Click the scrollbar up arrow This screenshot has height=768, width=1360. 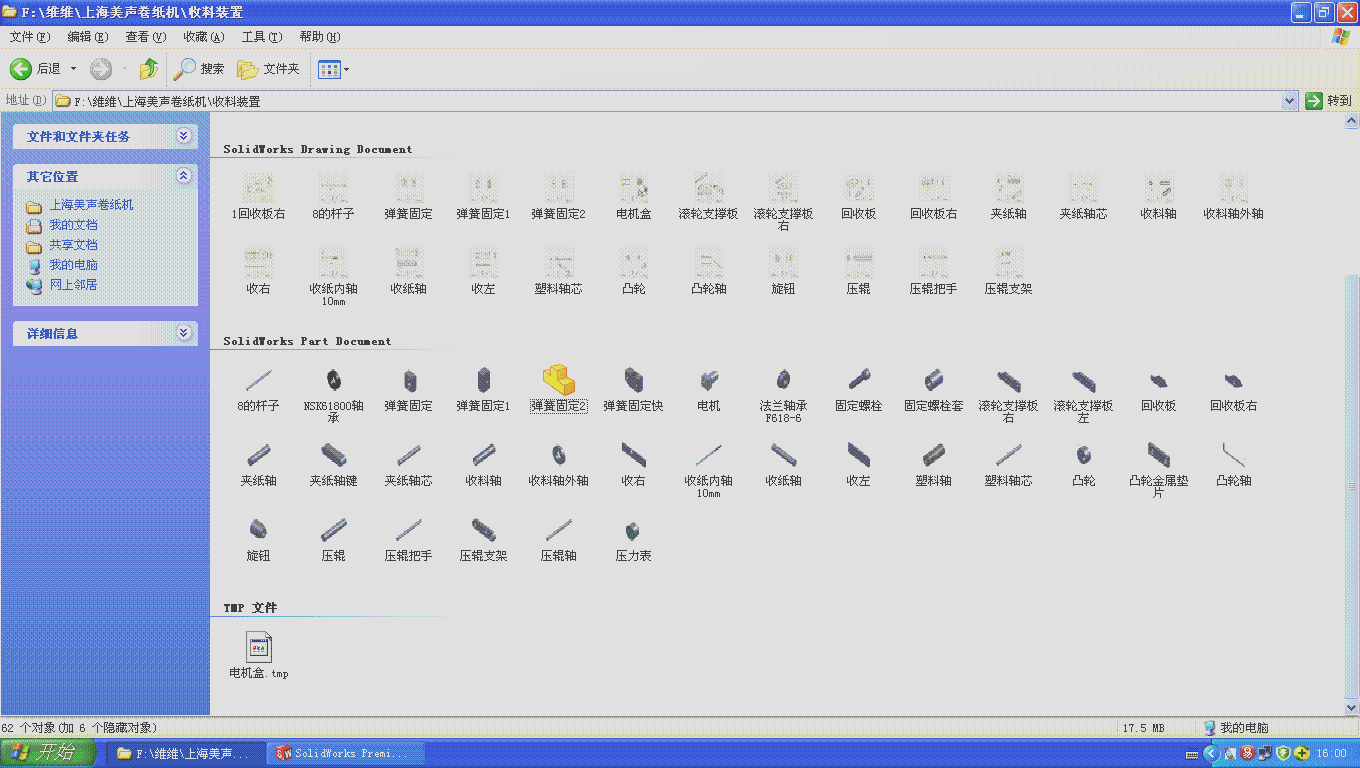(x=1351, y=122)
